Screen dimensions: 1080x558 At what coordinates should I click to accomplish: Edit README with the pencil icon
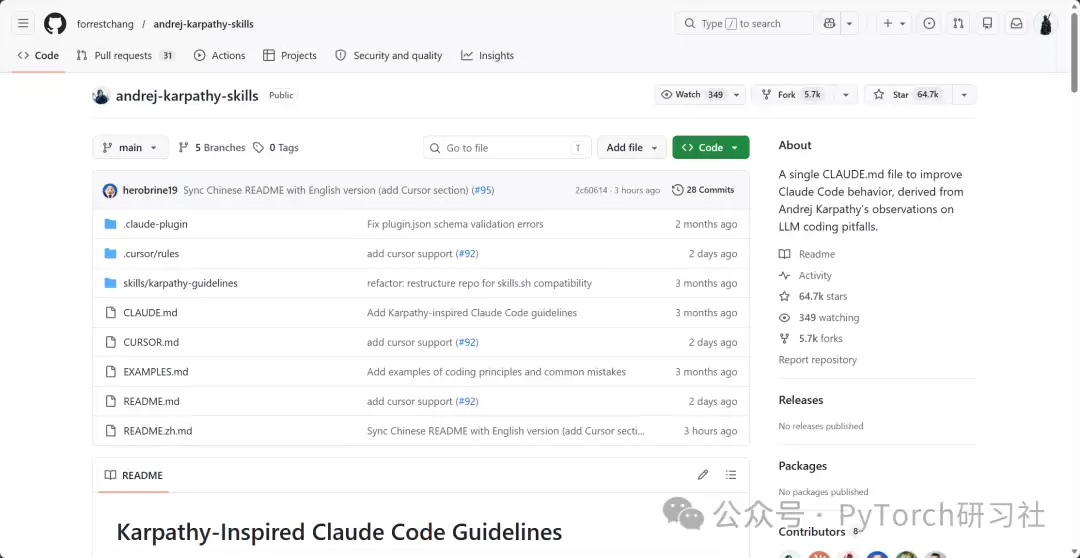tap(703, 475)
